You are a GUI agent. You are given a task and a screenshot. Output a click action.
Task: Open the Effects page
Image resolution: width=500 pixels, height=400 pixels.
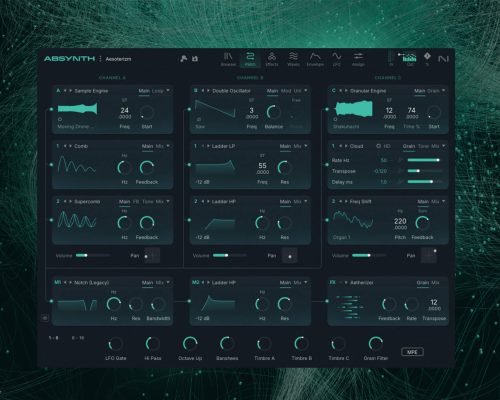272,59
